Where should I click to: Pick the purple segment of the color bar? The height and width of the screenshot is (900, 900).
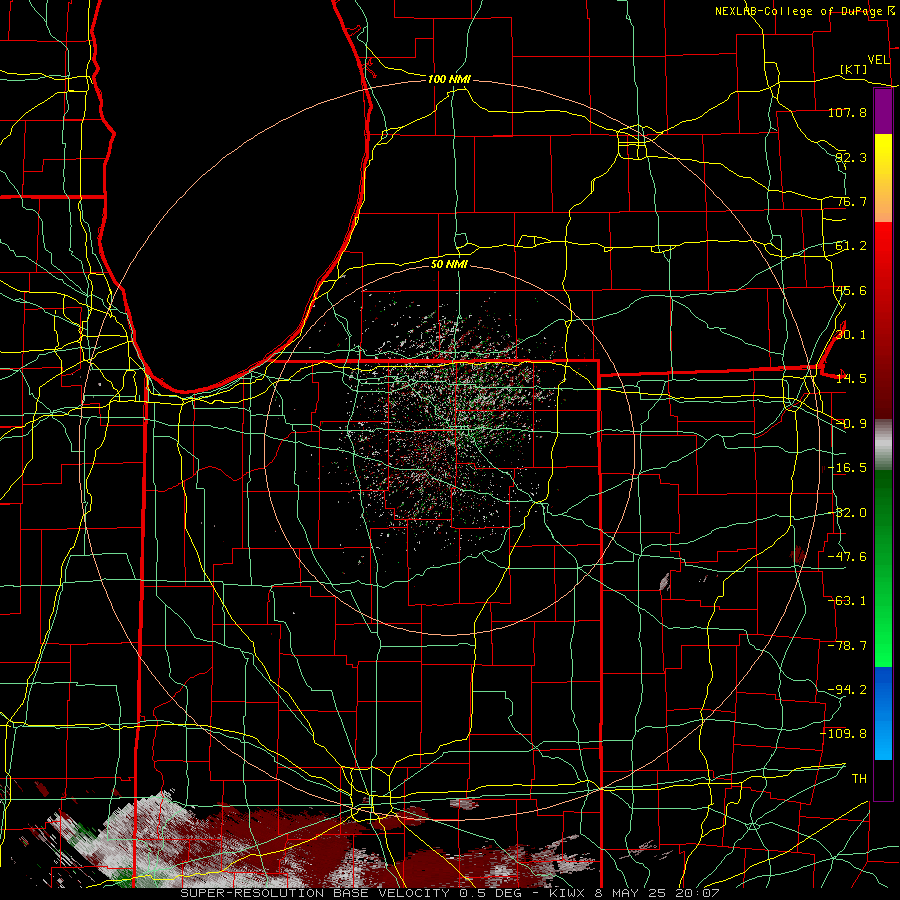click(x=883, y=112)
